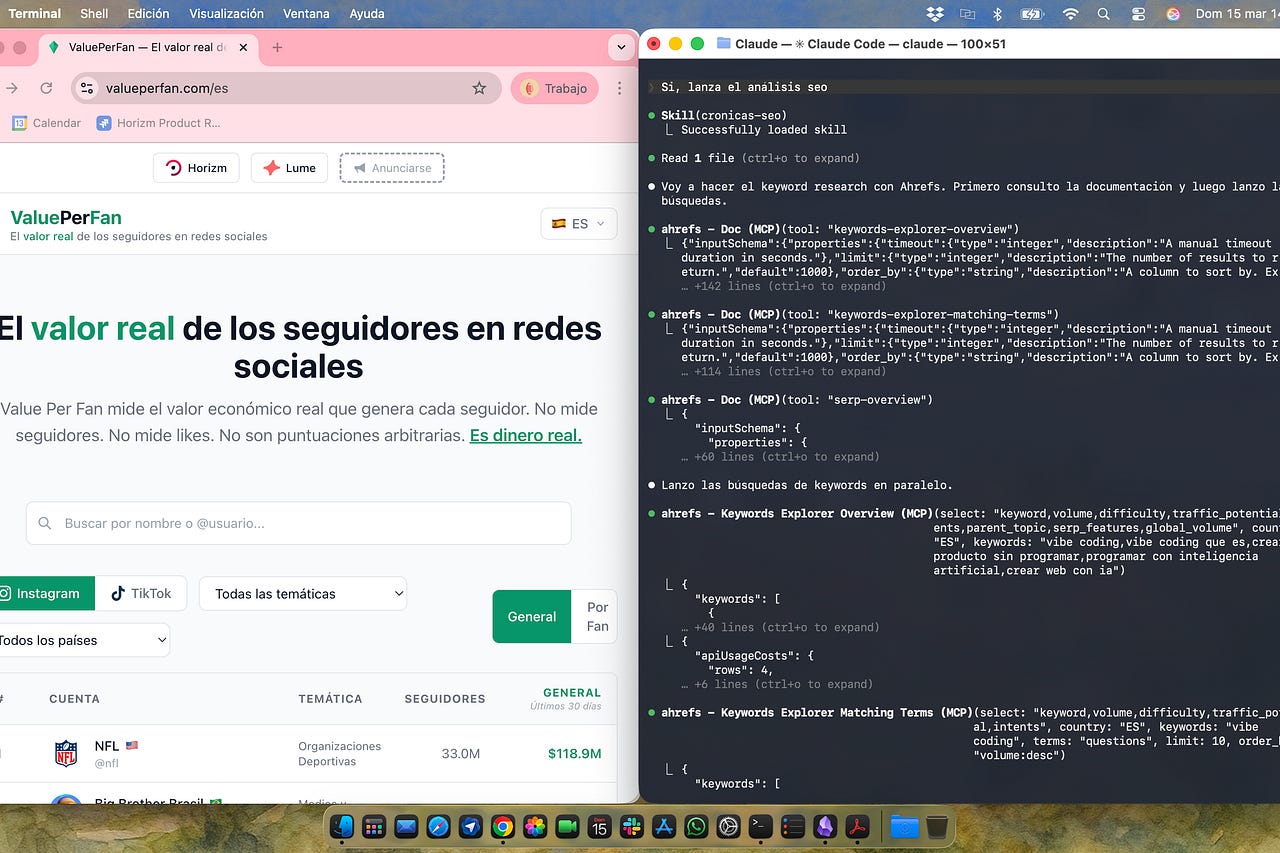The width and height of the screenshot is (1280, 853).
Task: Close the ValuePerFan browser tab
Action: pyautogui.click(x=244, y=47)
